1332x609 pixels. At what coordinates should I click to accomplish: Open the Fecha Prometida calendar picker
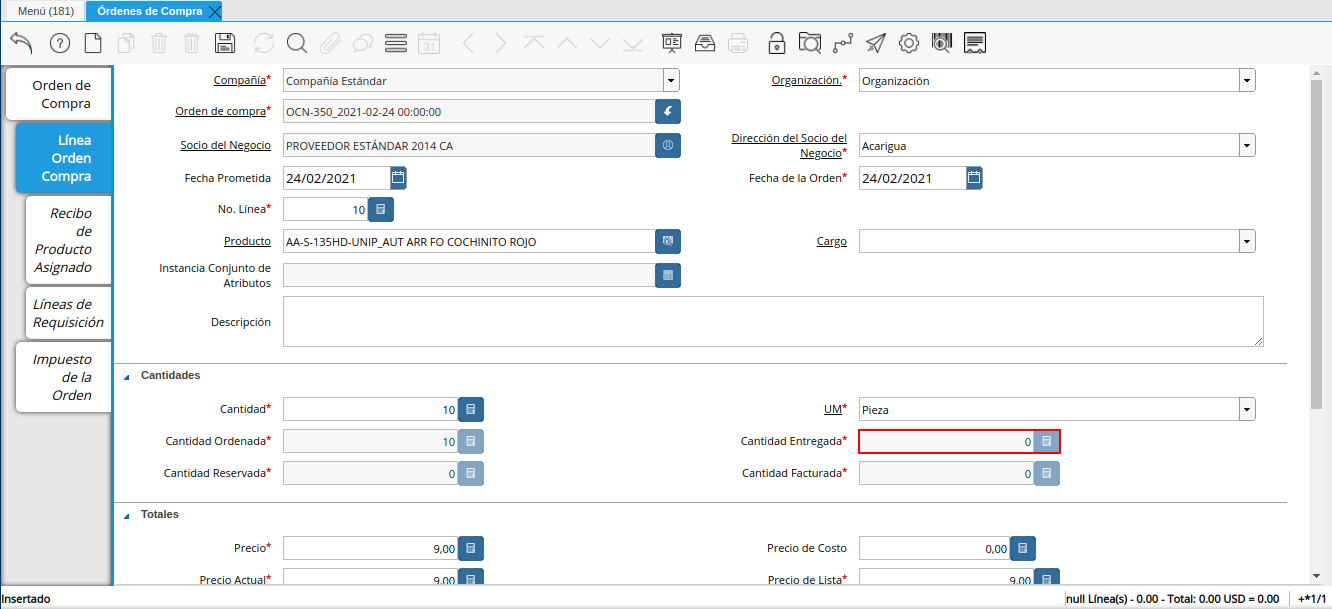pos(398,178)
